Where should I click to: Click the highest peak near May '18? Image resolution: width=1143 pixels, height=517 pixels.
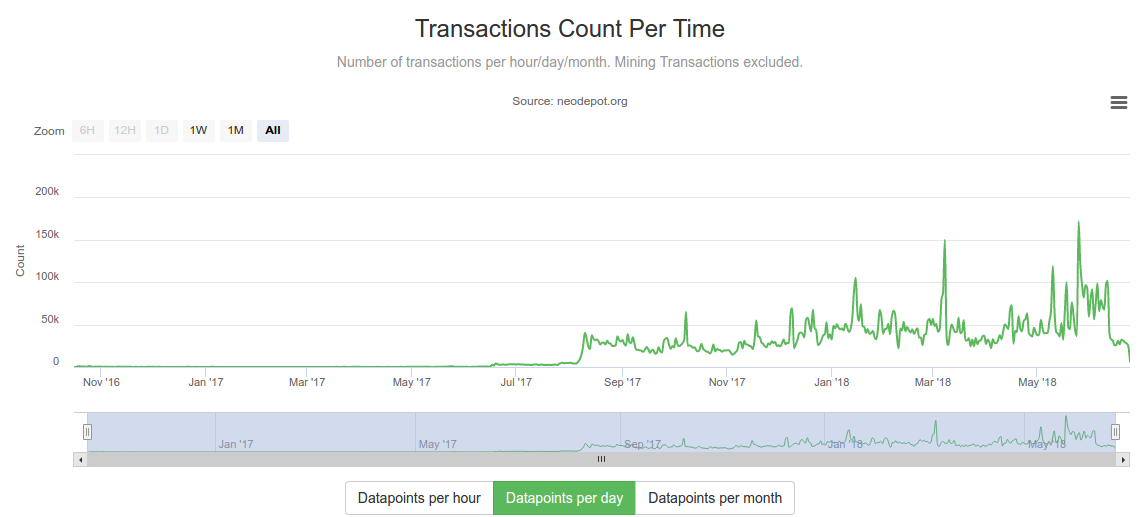(x=1078, y=223)
